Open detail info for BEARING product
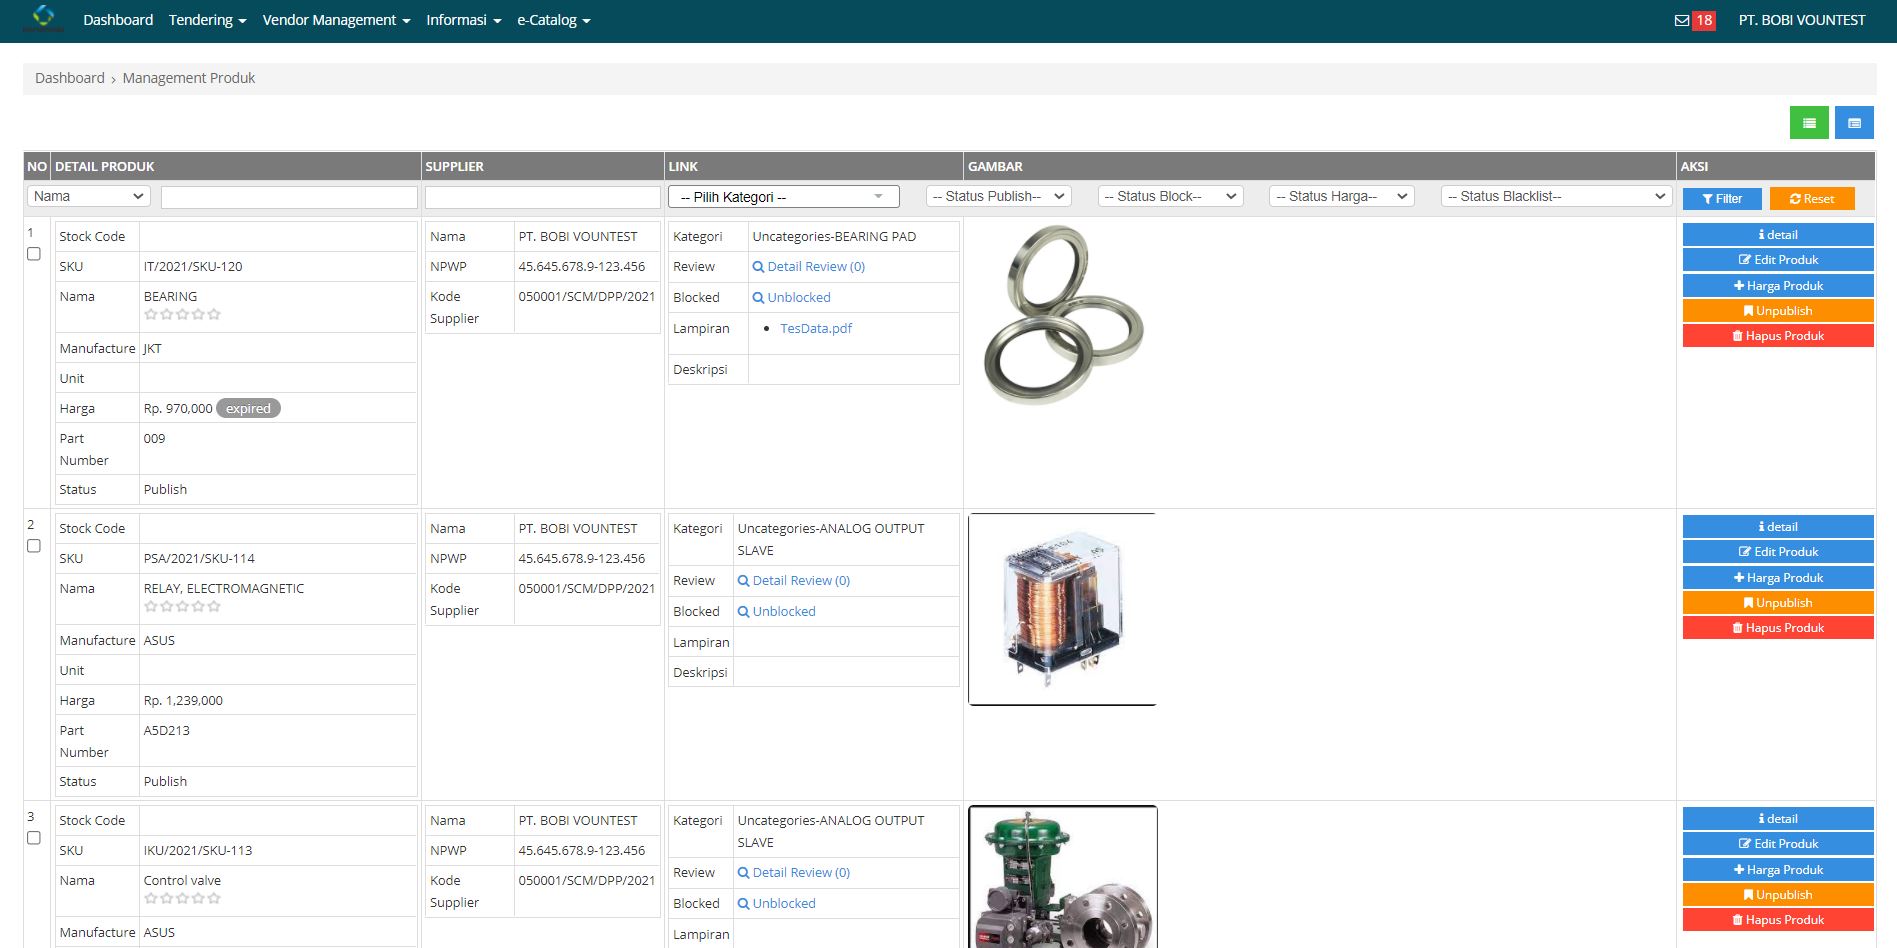The image size is (1897, 948). 1778,234
